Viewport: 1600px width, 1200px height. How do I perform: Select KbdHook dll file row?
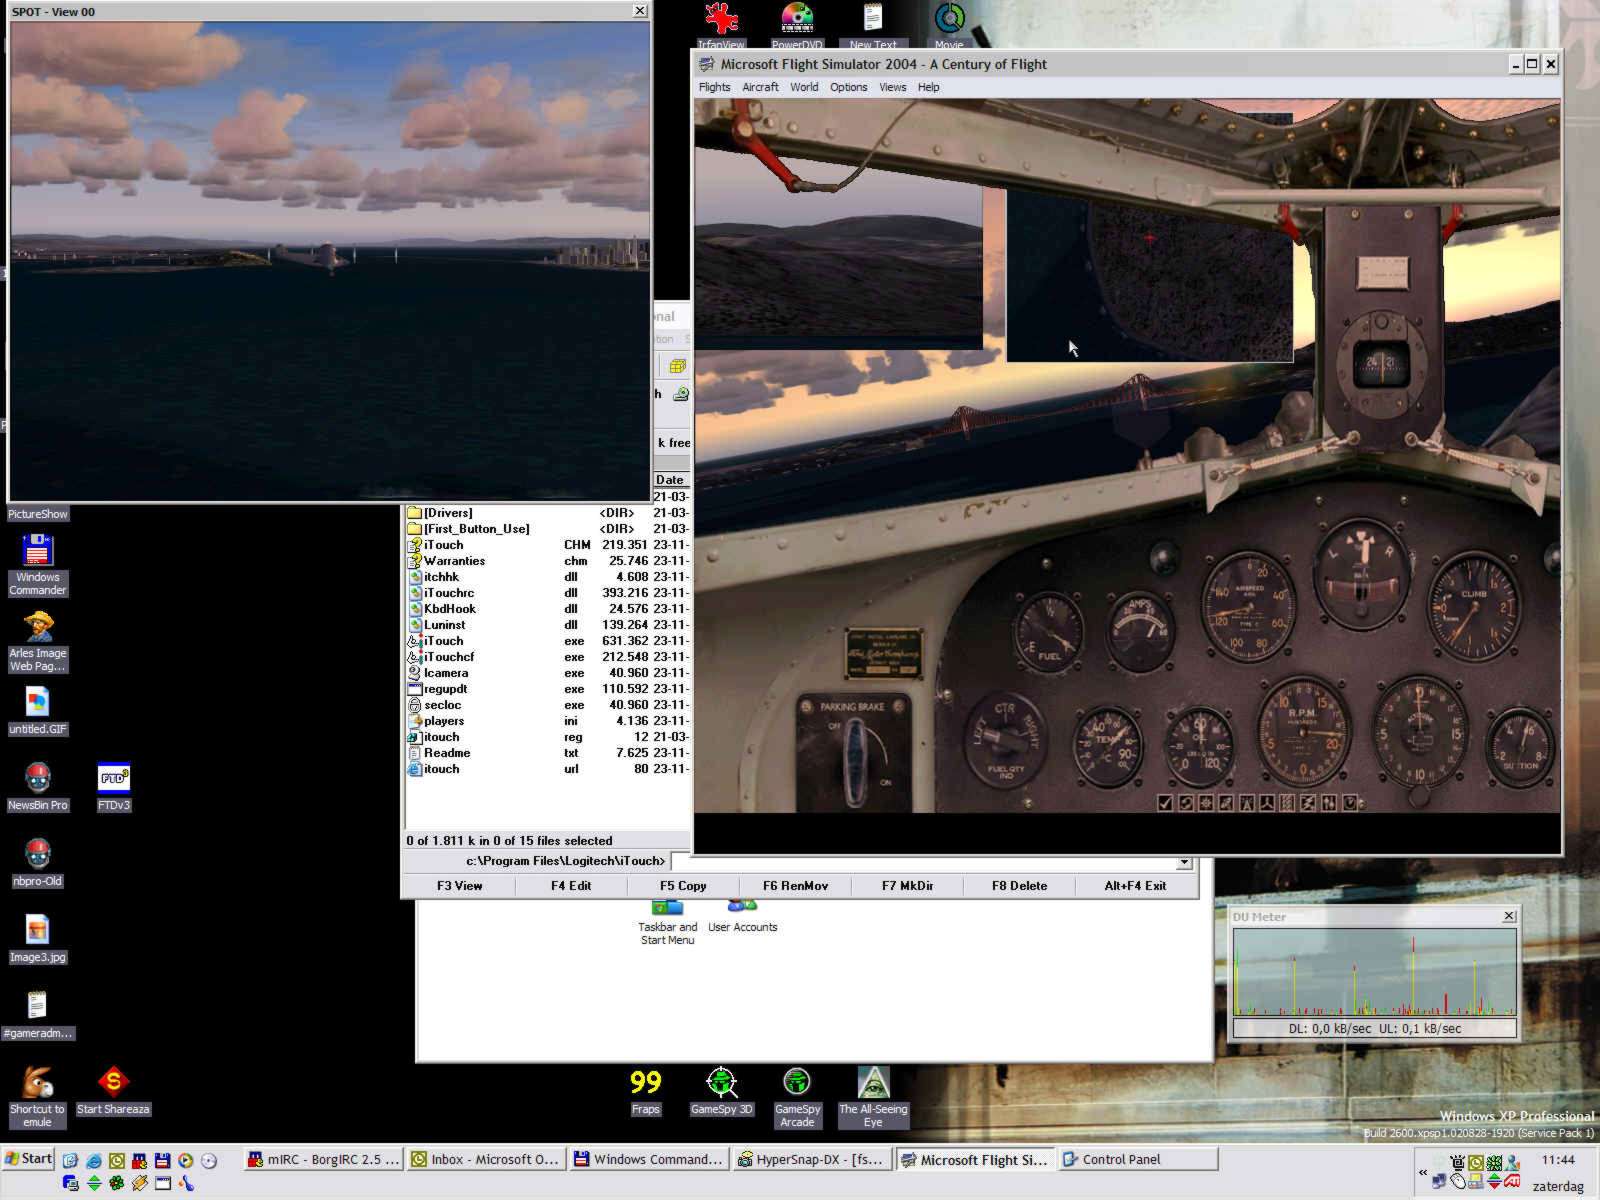547,609
